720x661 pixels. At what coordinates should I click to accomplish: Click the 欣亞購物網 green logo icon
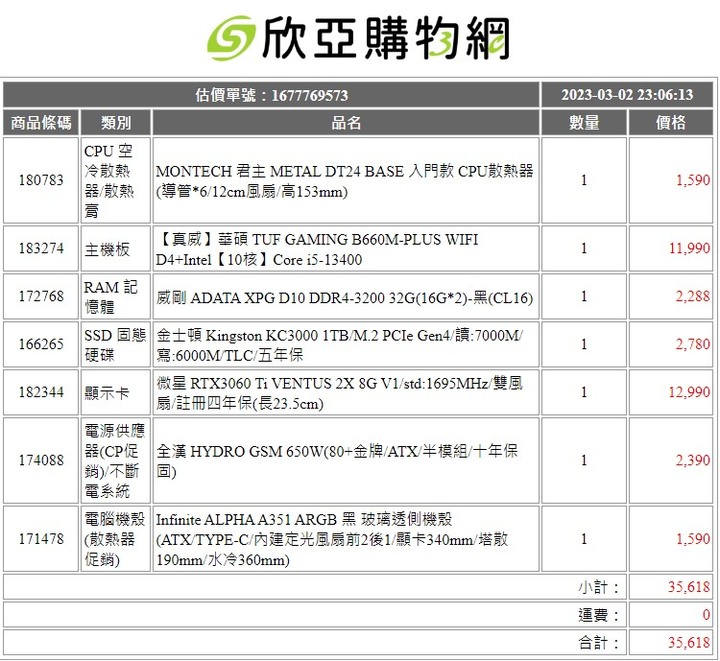[231, 38]
